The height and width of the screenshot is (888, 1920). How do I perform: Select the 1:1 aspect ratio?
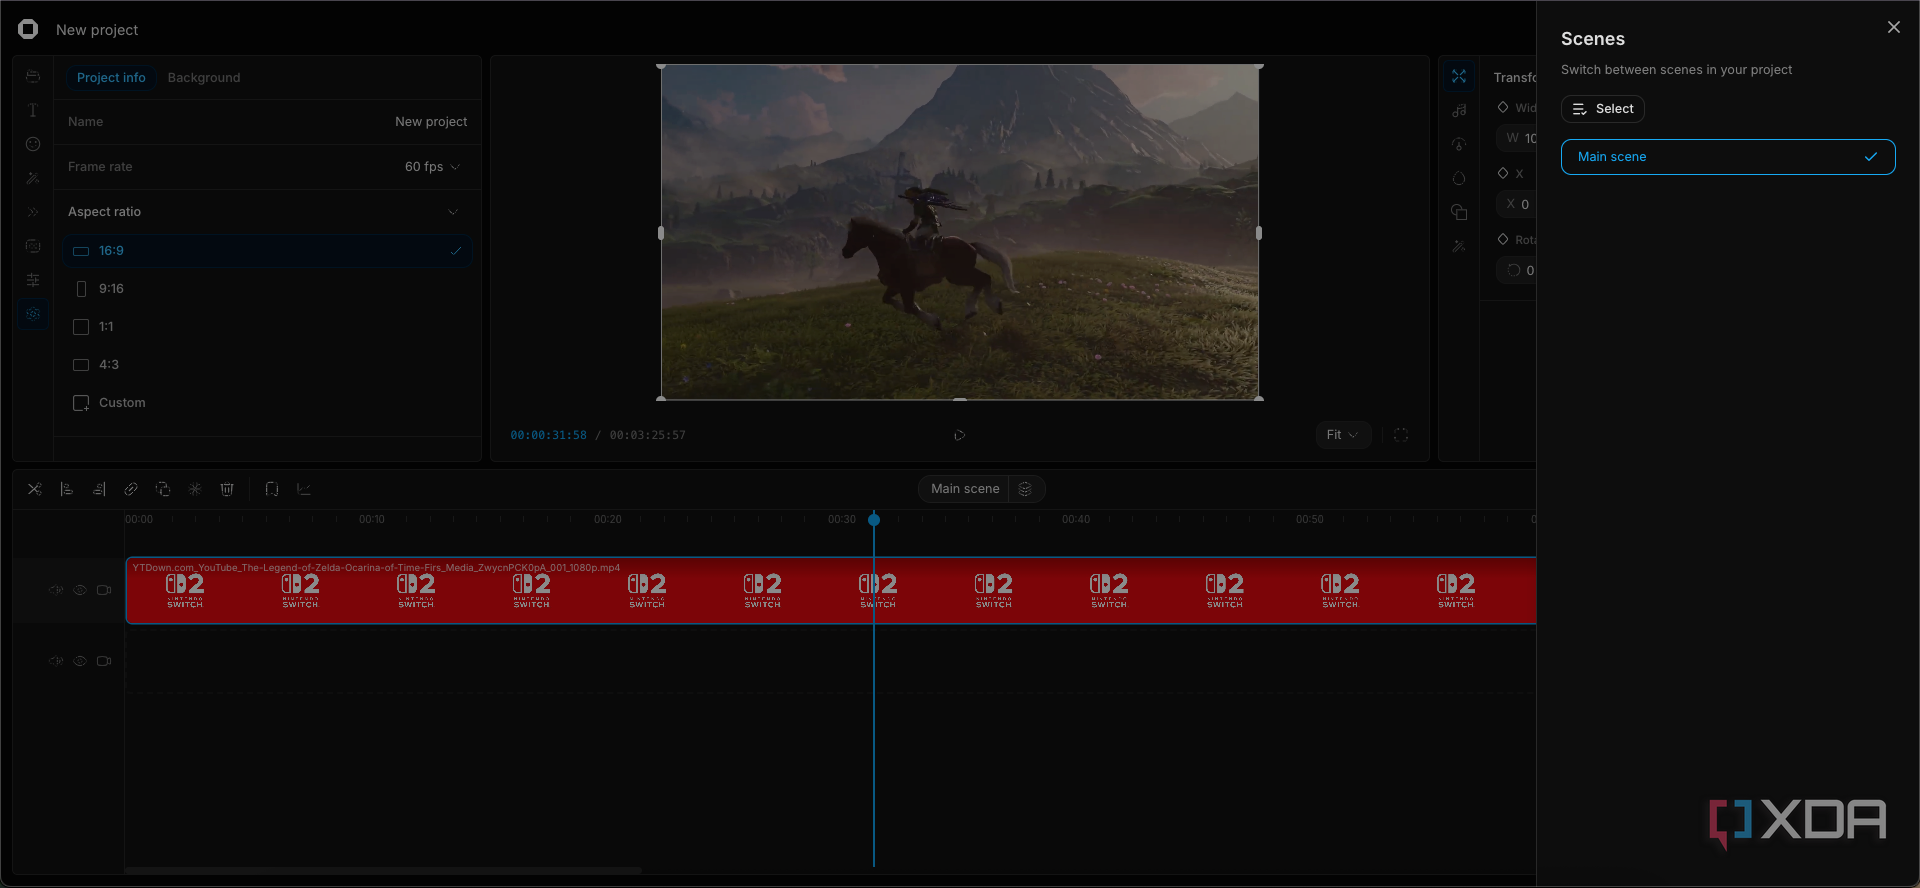[267, 327]
